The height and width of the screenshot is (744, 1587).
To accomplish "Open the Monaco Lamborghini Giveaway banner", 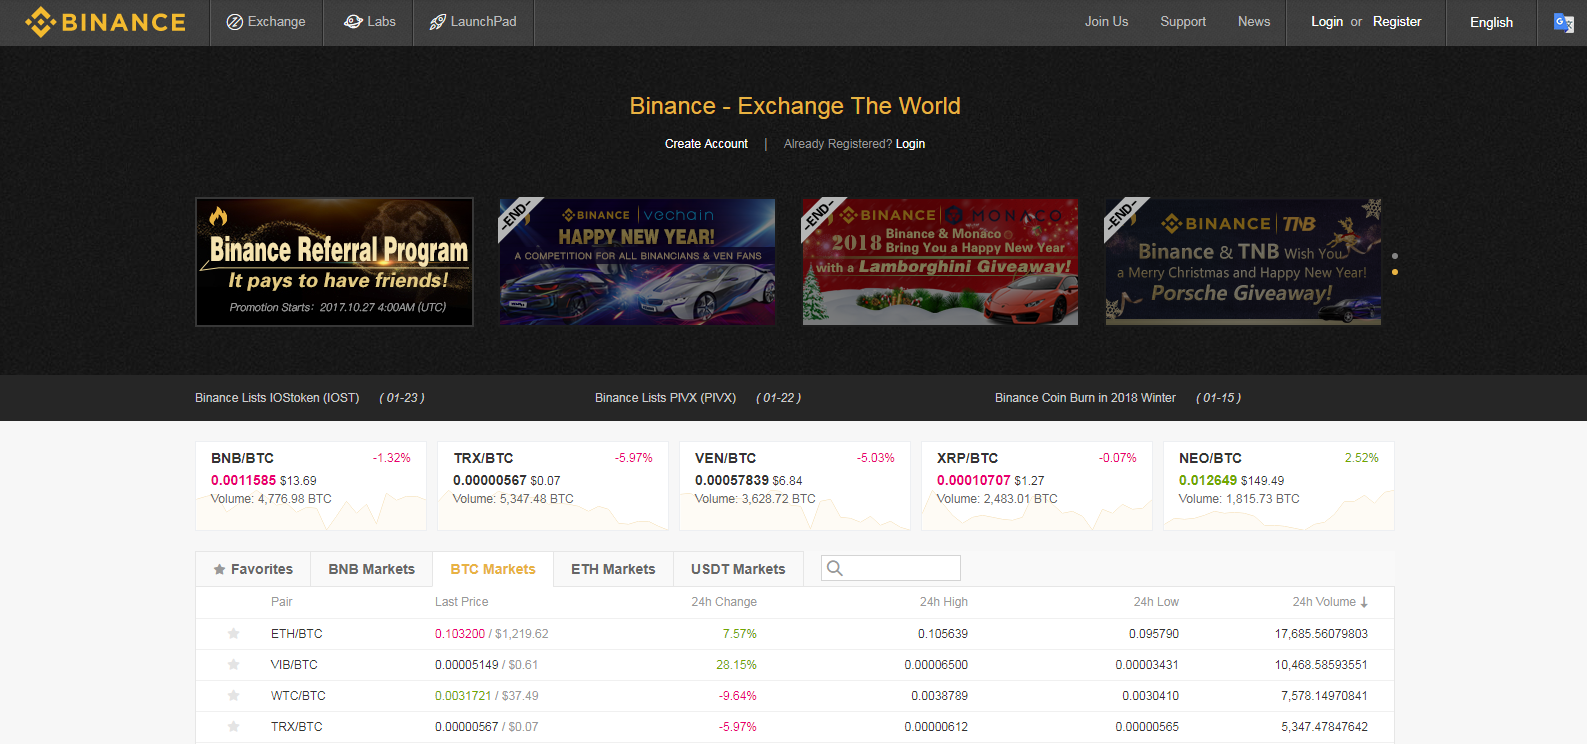I will (x=940, y=262).
